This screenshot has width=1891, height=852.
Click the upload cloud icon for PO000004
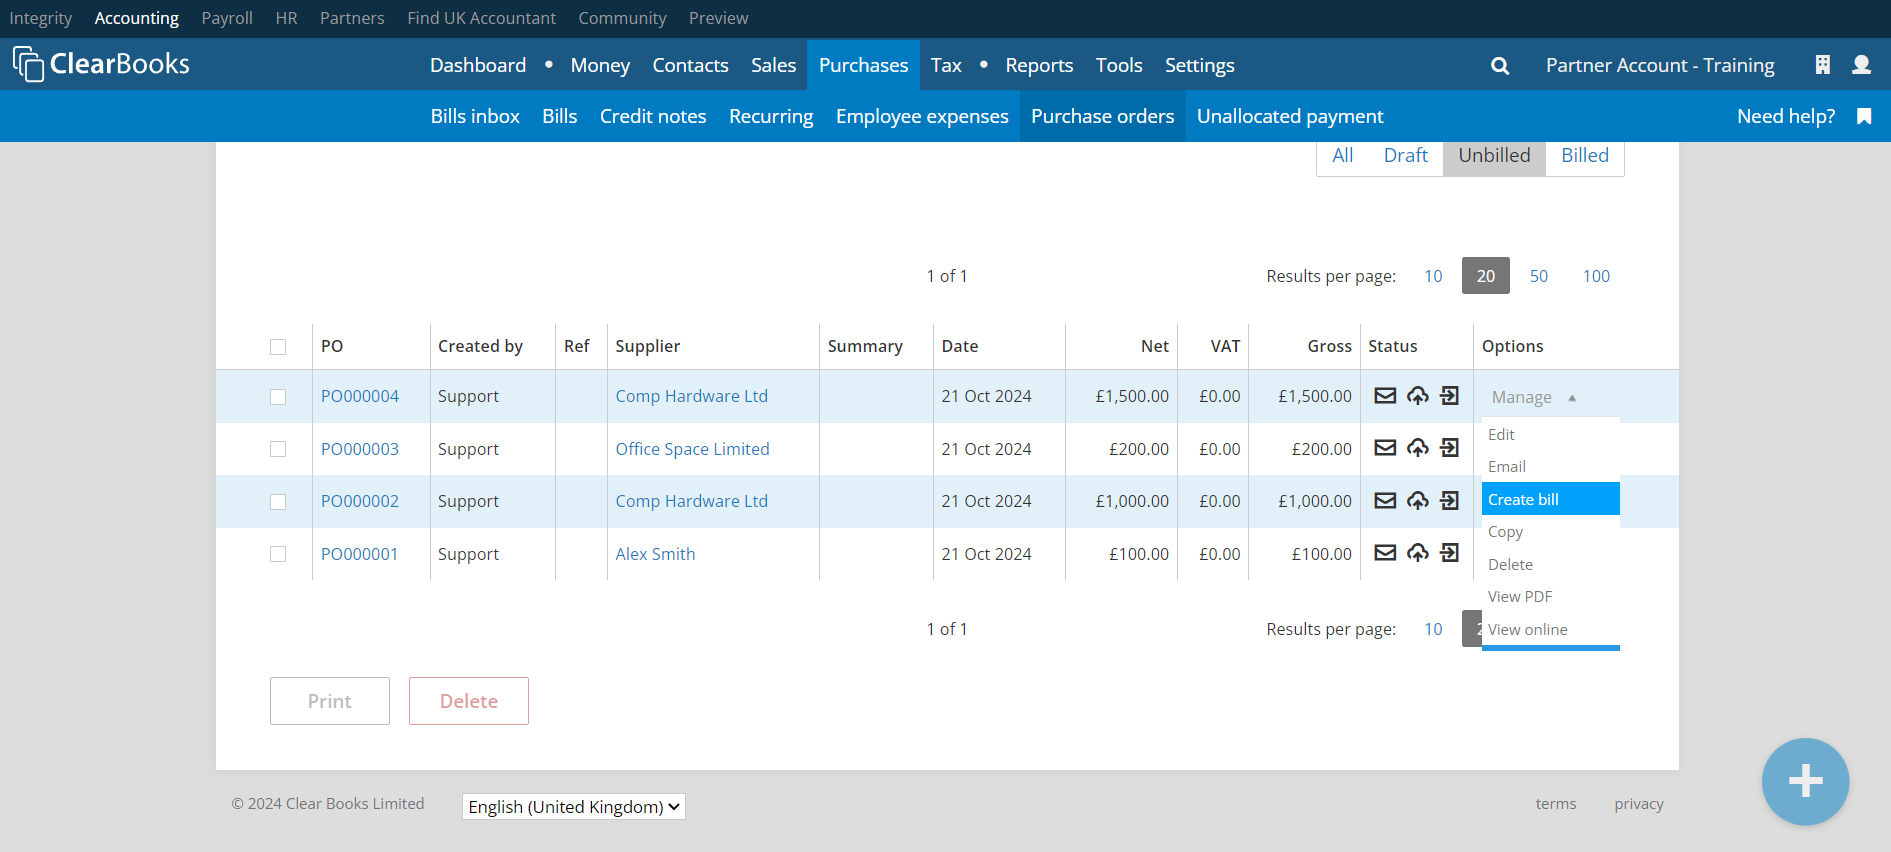[1418, 396]
